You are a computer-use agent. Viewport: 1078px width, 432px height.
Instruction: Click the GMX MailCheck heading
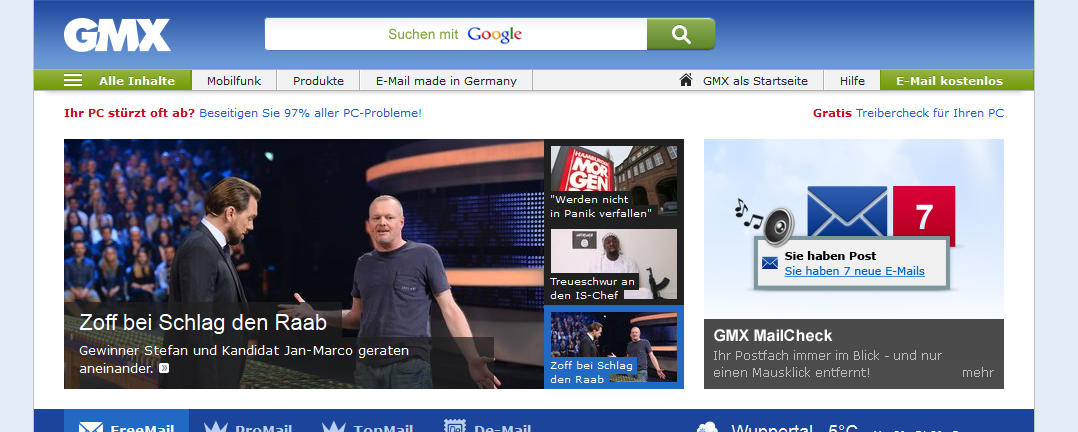tap(773, 336)
